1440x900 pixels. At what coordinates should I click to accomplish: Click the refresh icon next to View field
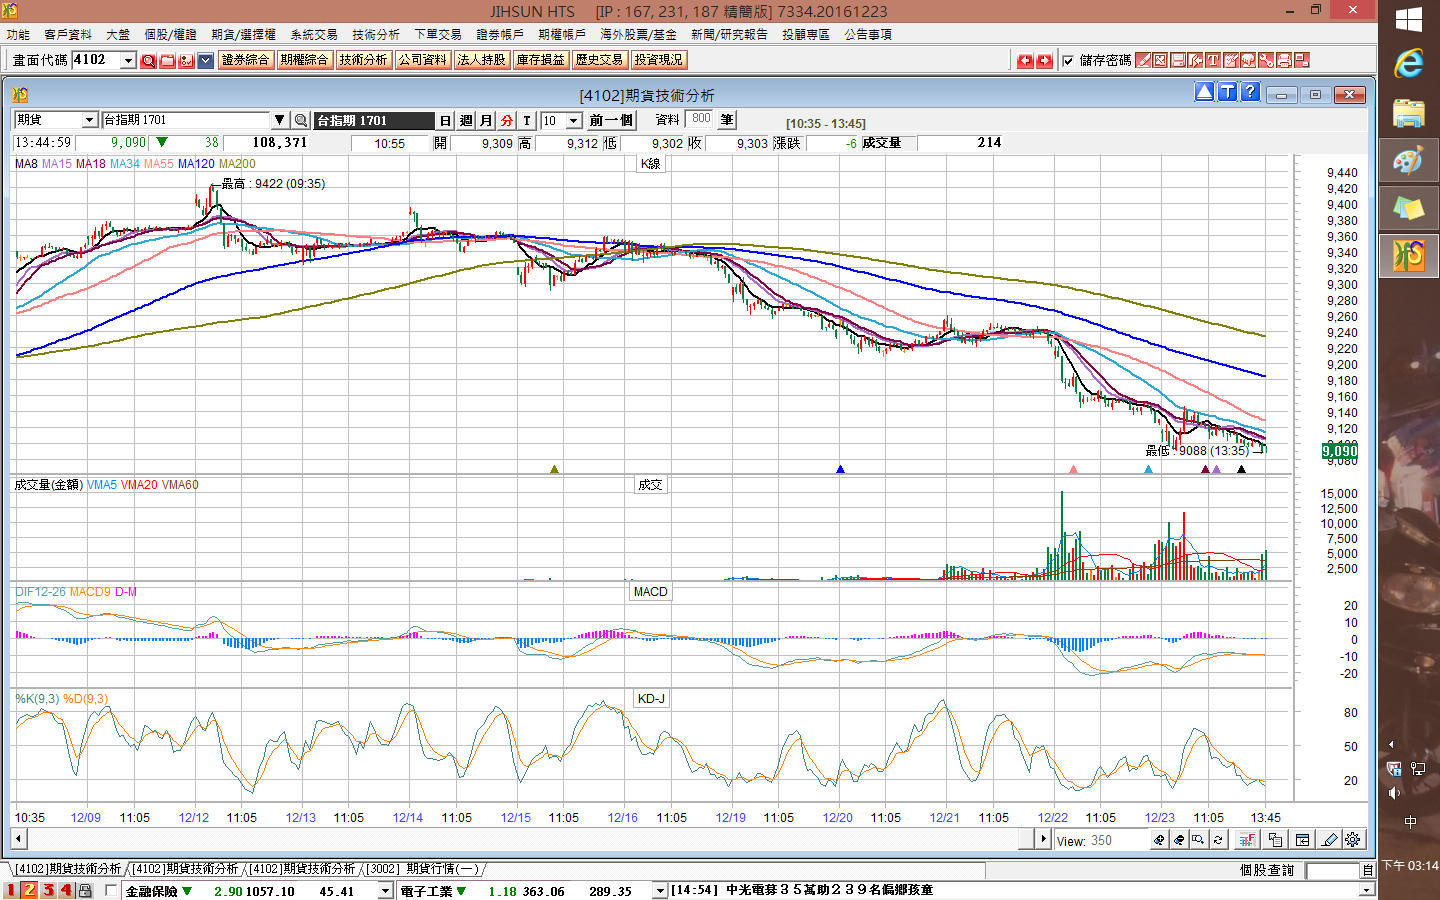(x=1218, y=840)
